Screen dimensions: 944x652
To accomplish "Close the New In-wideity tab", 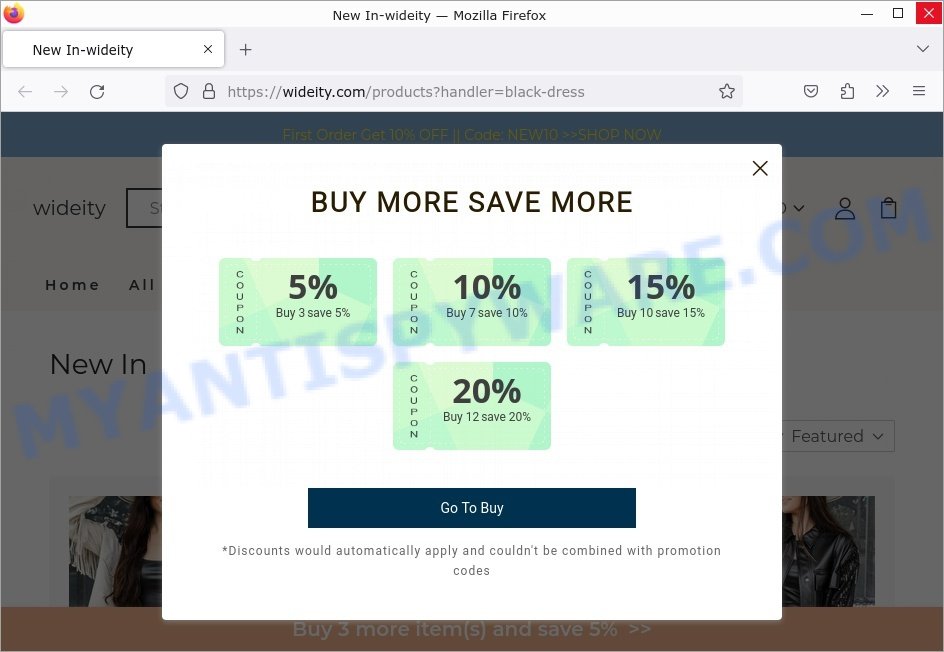I will pos(208,49).
